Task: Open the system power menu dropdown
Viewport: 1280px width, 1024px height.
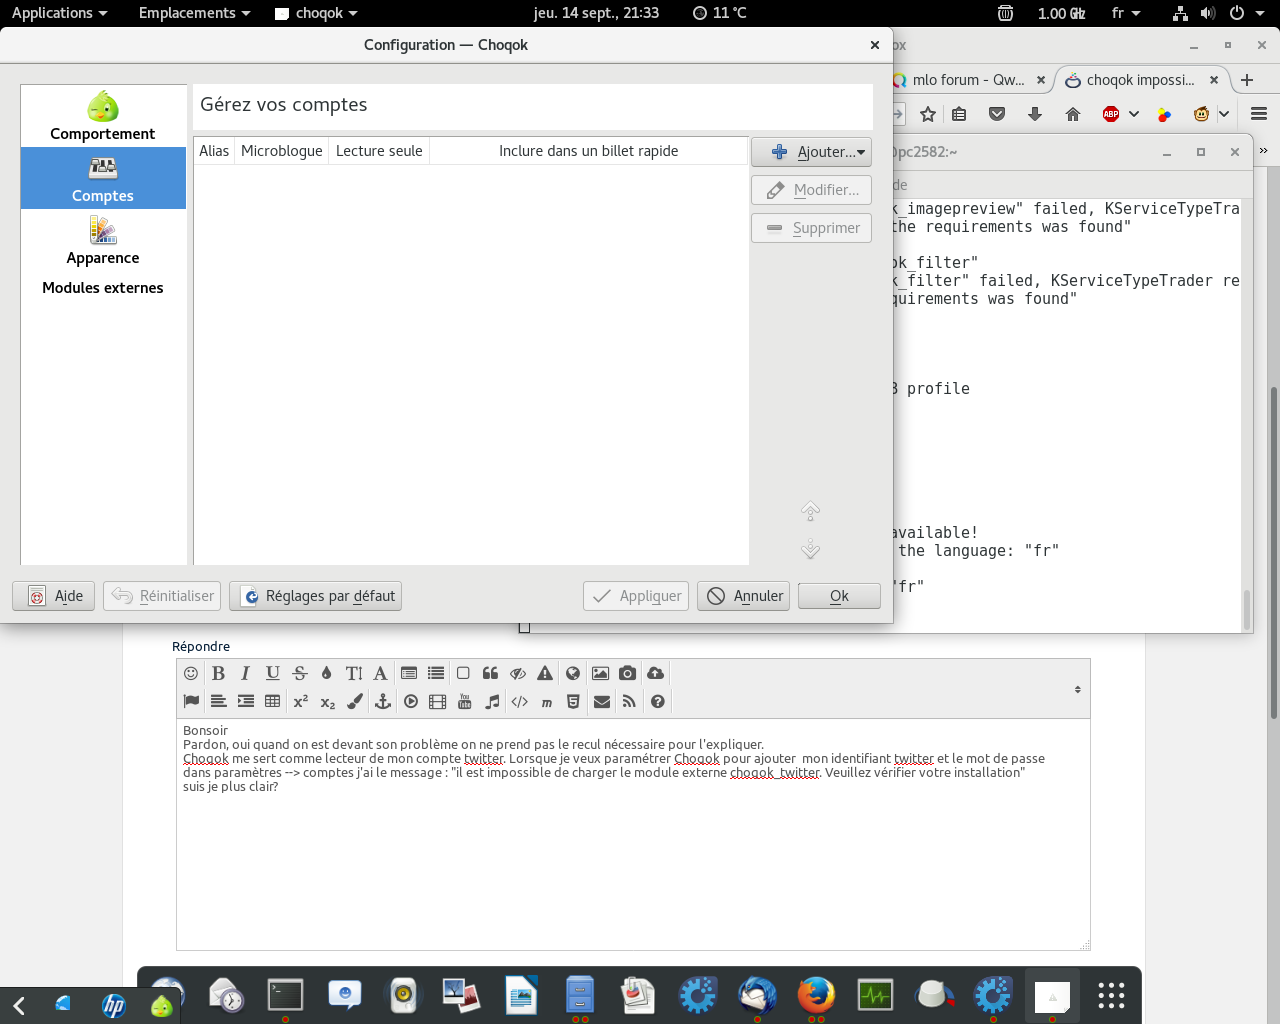Action: pos(1248,13)
